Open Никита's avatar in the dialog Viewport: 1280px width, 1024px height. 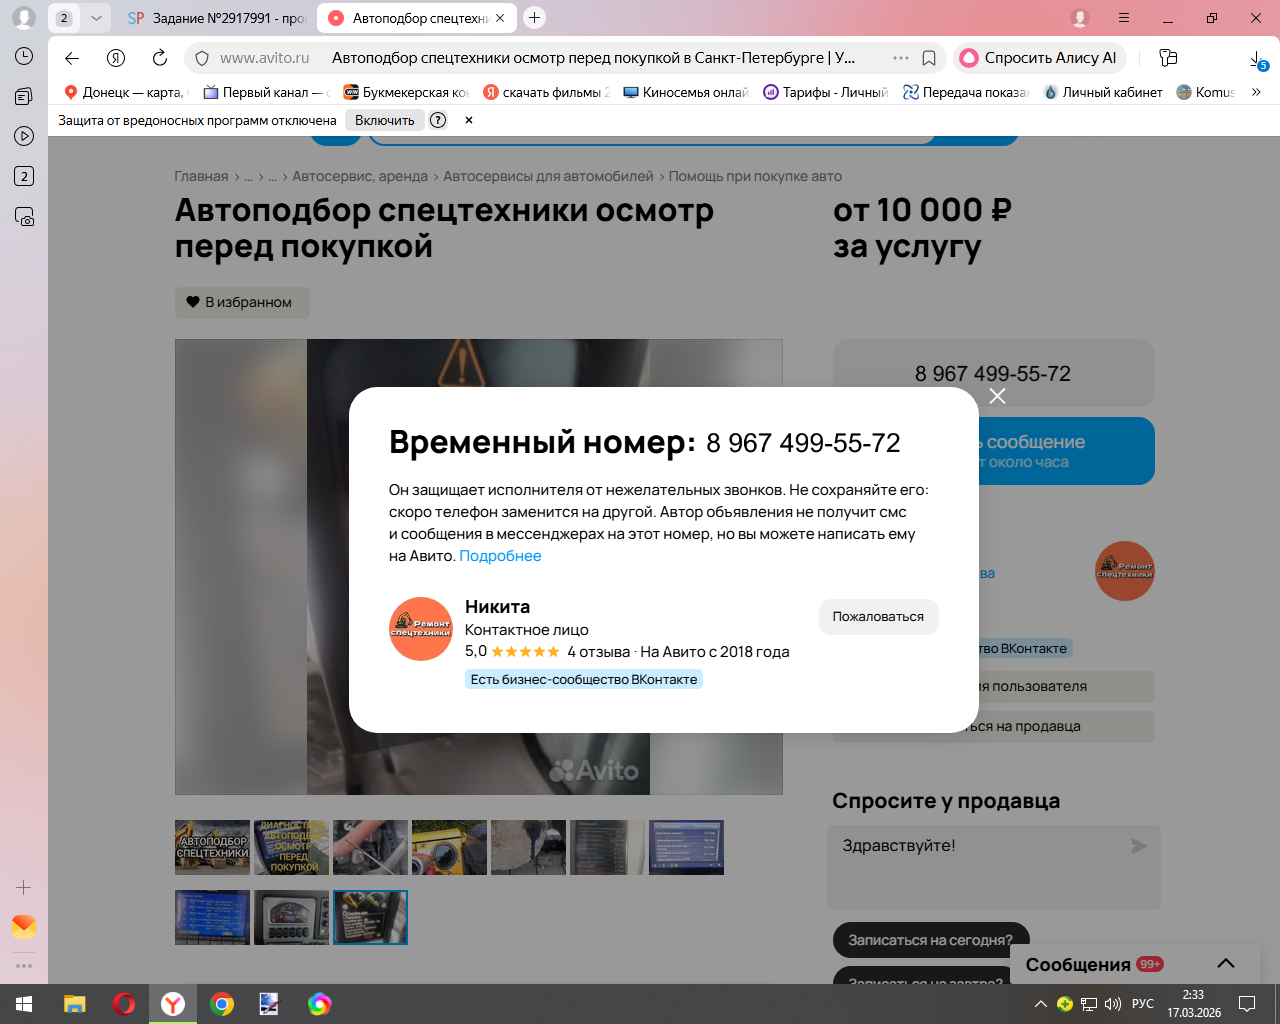click(421, 629)
